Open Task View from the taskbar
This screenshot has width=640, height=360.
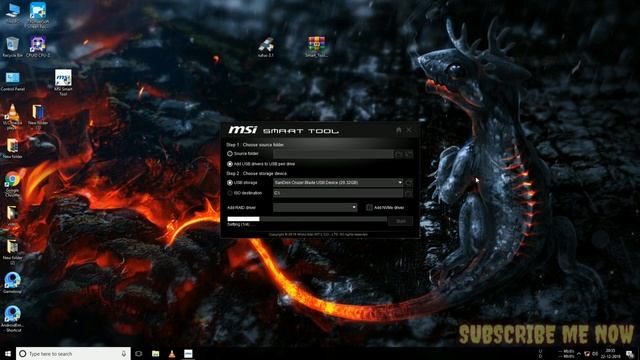coord(139,353)
